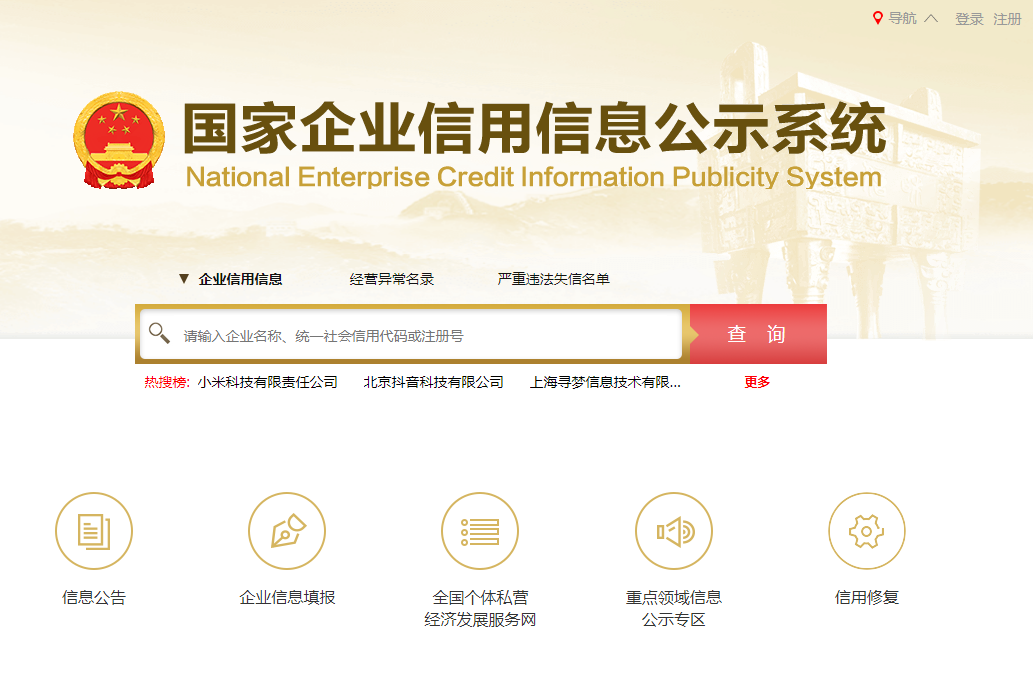The image size is (1033, 673).
Task: Click the 热搜榜 label
Action: [167, 383]
